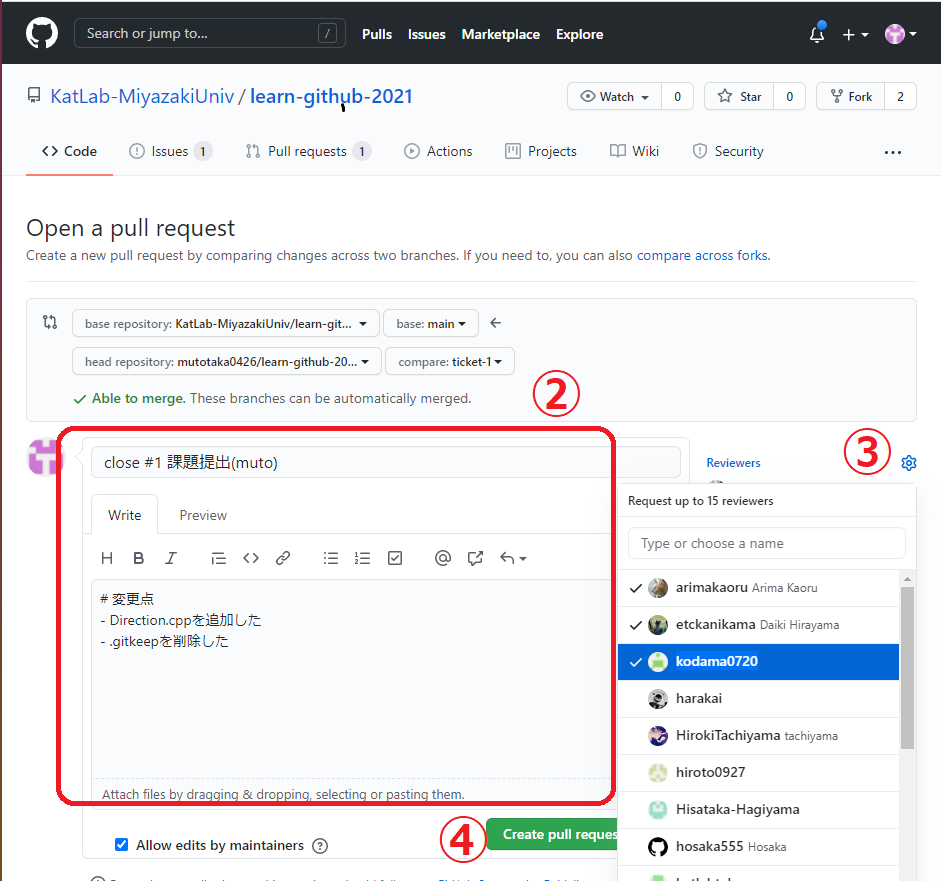This screenshot has height=881, width=941.
Task: Switch to the Projects tab
Action: click(541, 151)
